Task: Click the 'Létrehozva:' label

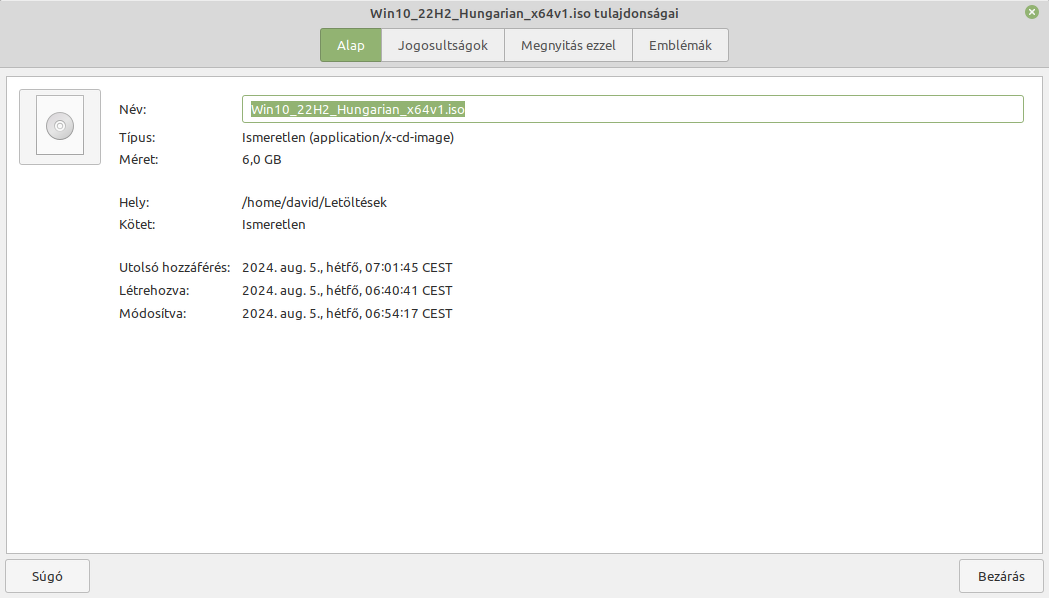Action: click(154, 291)
